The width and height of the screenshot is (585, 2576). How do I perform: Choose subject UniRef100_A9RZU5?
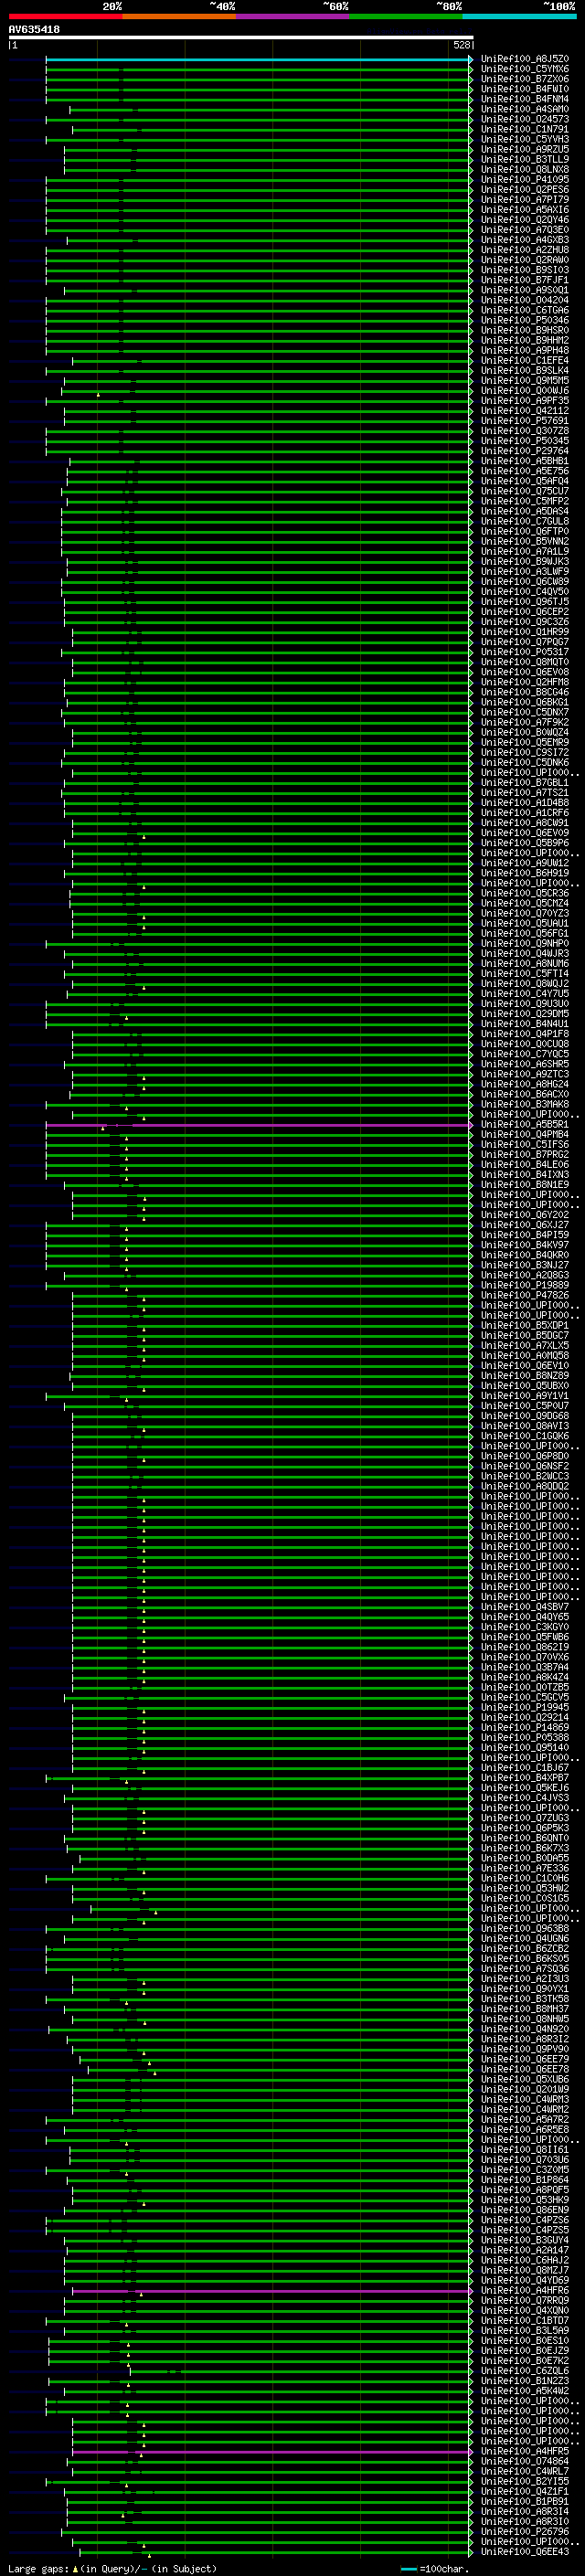(x=525, y=149)
